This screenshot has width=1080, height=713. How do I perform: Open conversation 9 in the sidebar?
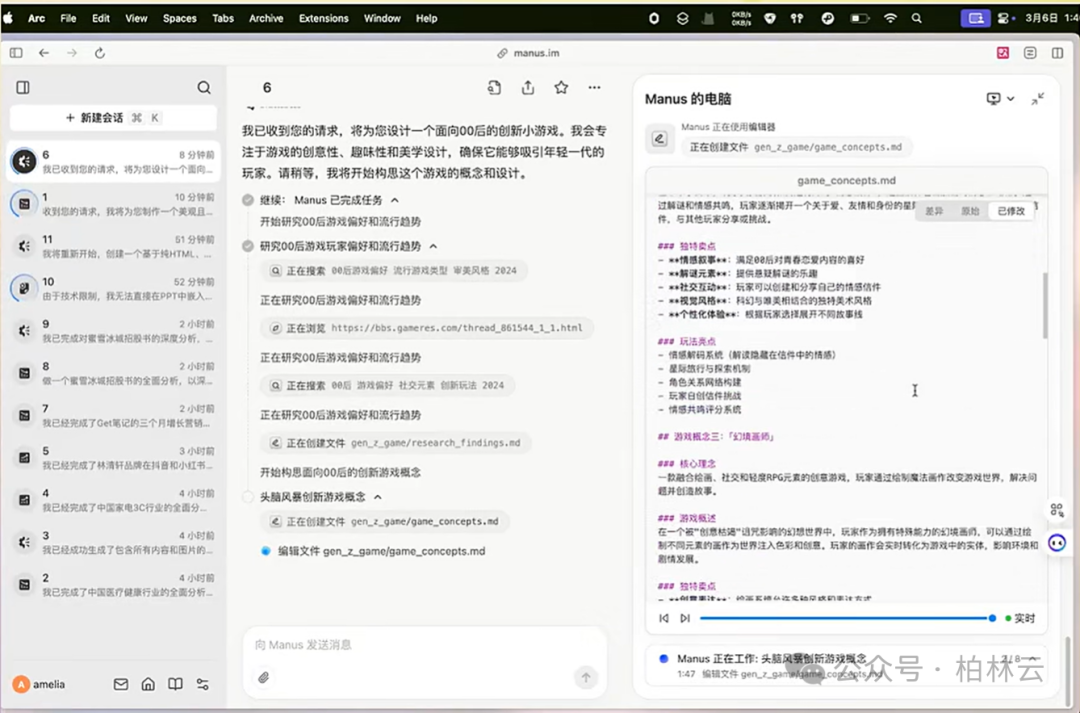coord(113,331)
